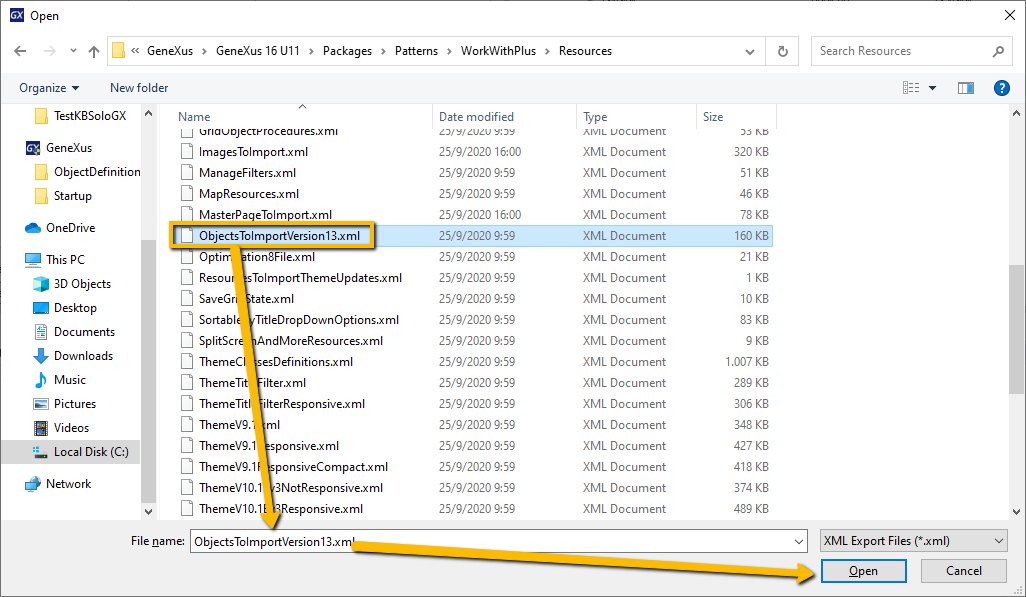Close the Open dialog window
1026x597 pixels.
point(1010,15)
